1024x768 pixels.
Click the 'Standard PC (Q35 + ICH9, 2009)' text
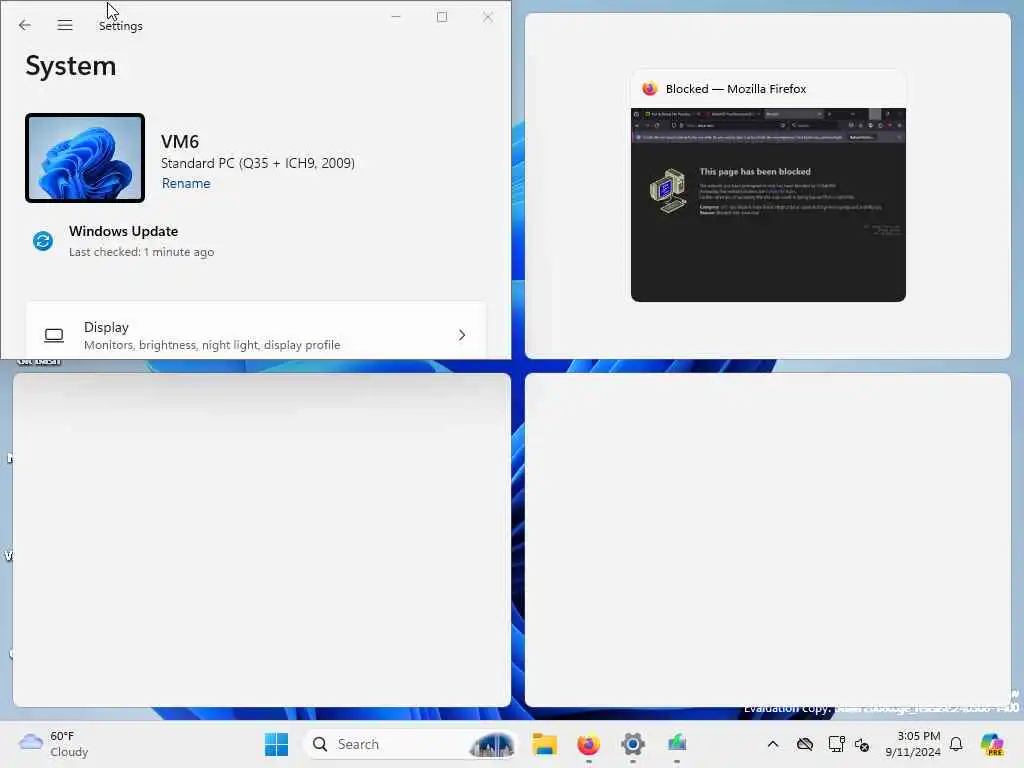[258, 163]
